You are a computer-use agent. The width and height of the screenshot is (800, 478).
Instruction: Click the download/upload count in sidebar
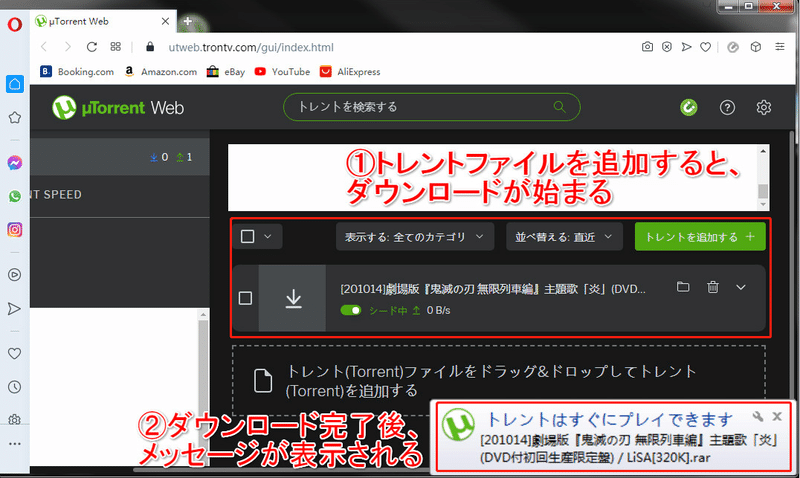click(x=171, y=157)
